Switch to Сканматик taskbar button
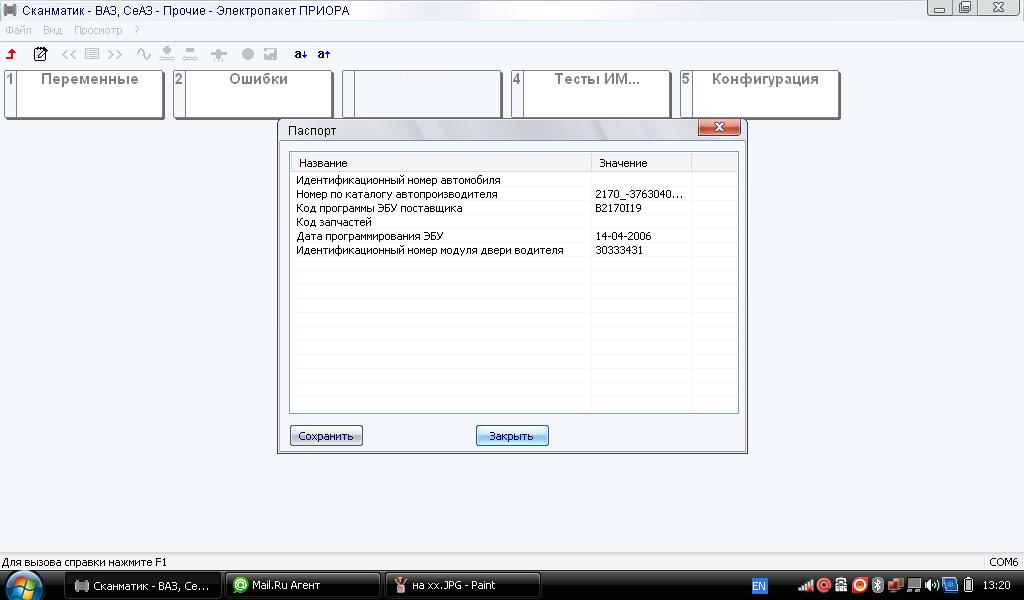Screen dimensions: 1024x600 [x=143, y=586]
